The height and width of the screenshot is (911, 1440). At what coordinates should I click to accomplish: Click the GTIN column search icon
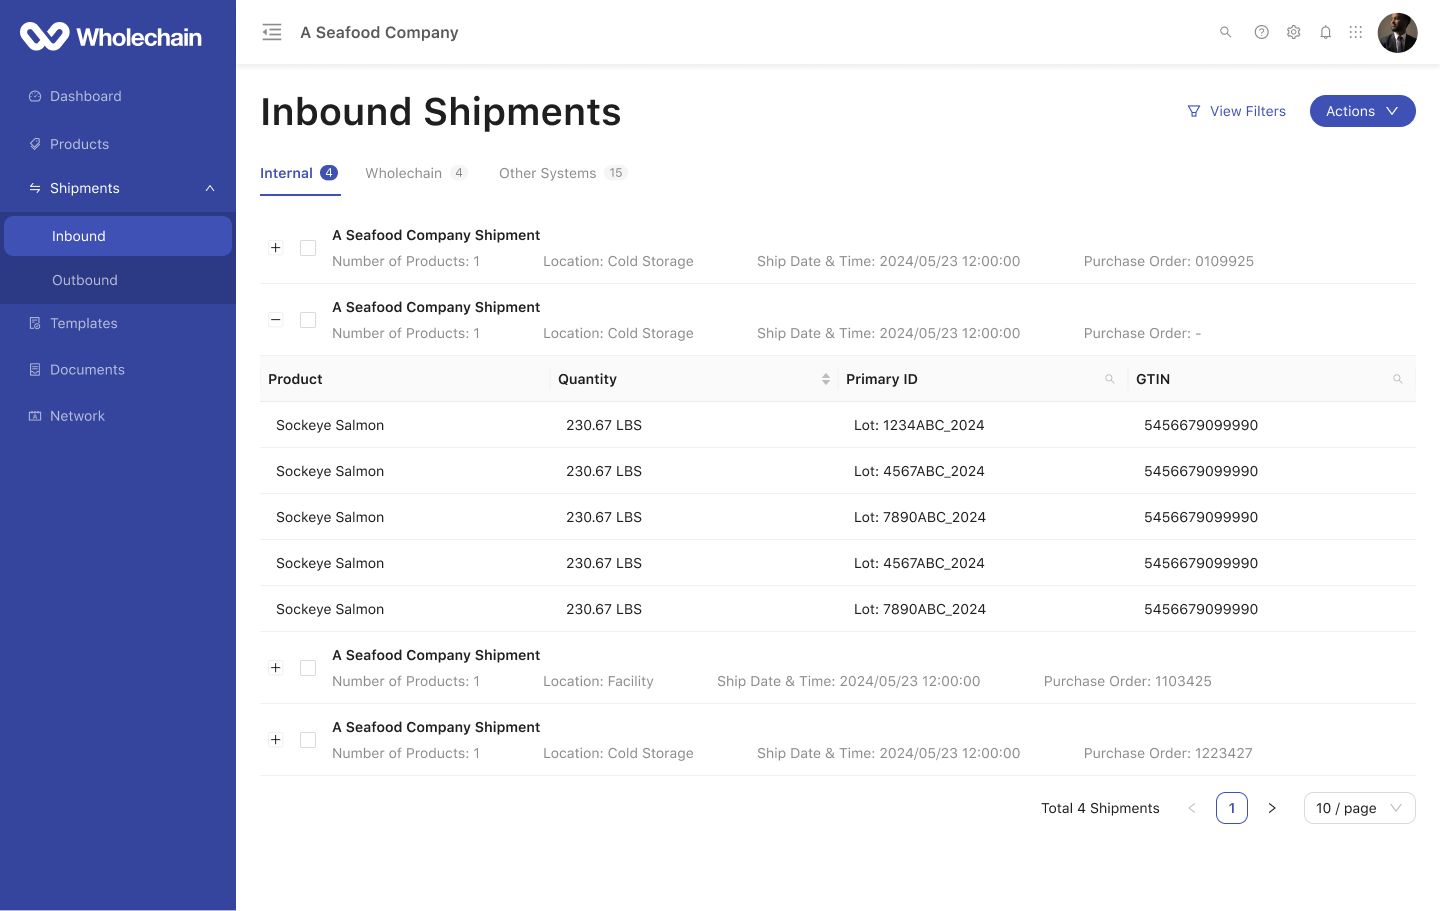tap(1397, 379)
